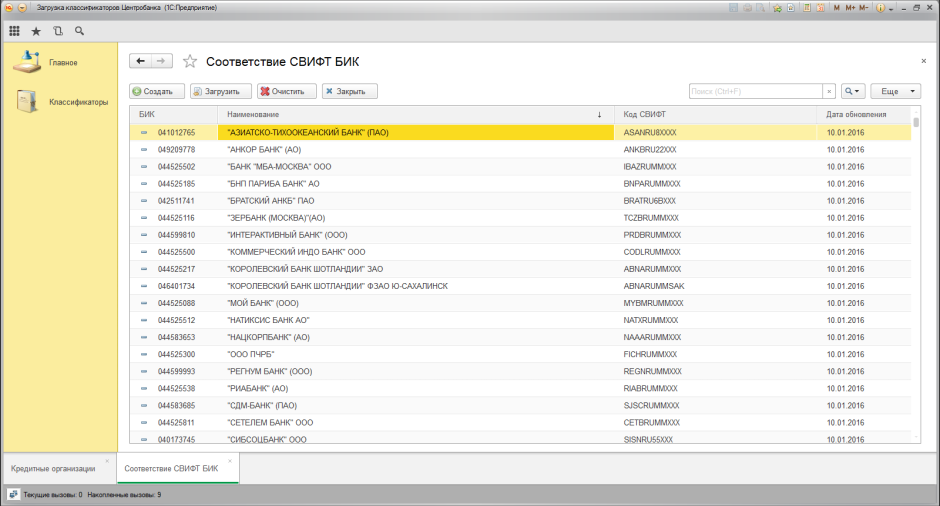Open the search options magnifier dropdown

point(852,91)
